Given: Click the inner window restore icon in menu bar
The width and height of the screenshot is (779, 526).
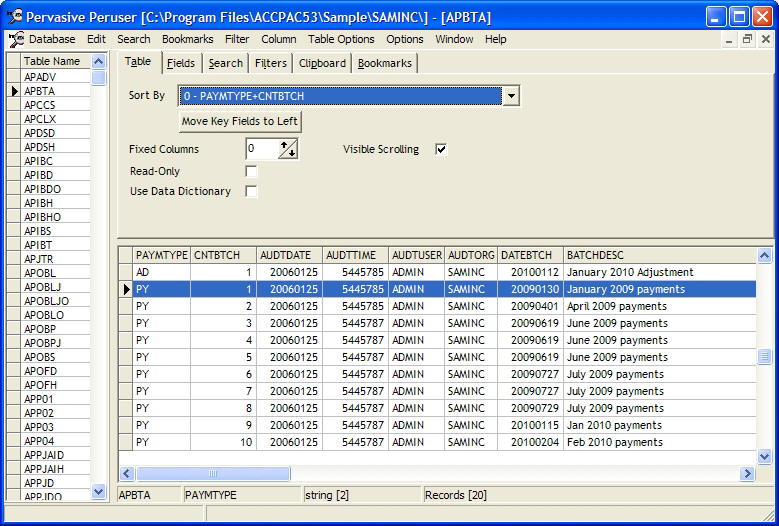Looking at the screenshot, I should point(747,39).
